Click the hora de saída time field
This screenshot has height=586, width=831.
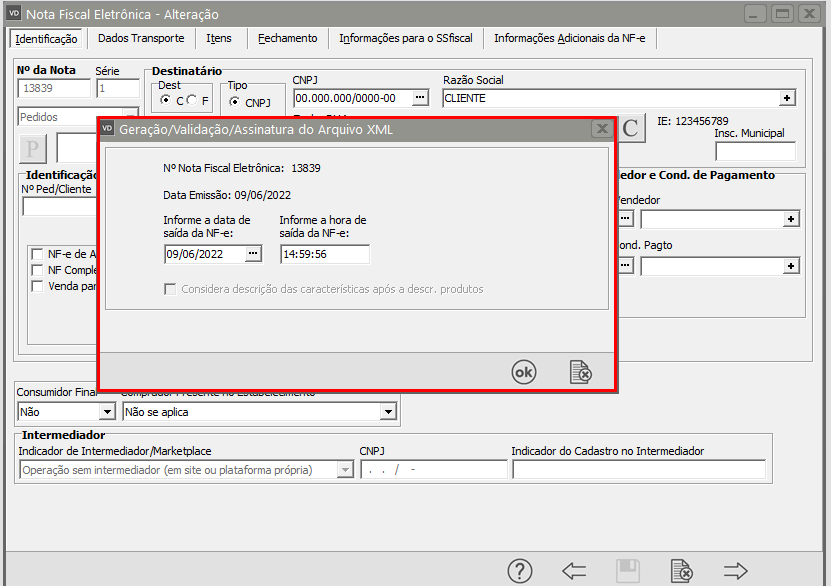(324, 254)
